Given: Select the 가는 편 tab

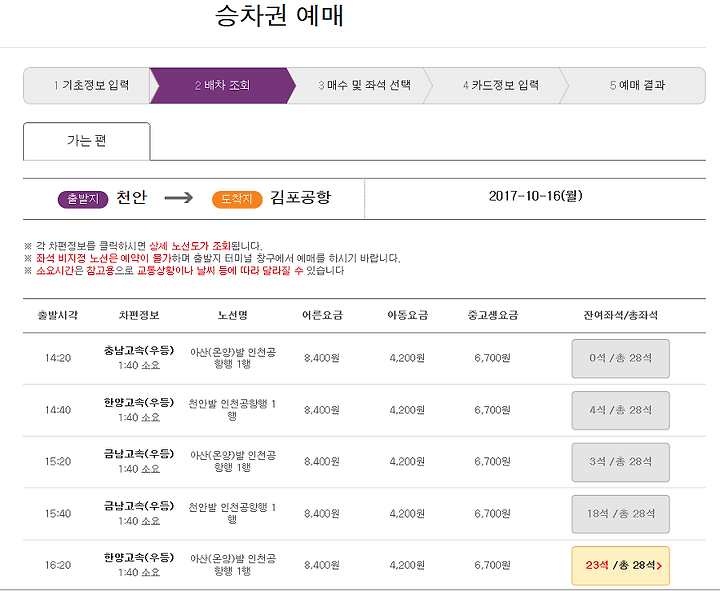Looking at the screenshot, I should coord(87,141).
